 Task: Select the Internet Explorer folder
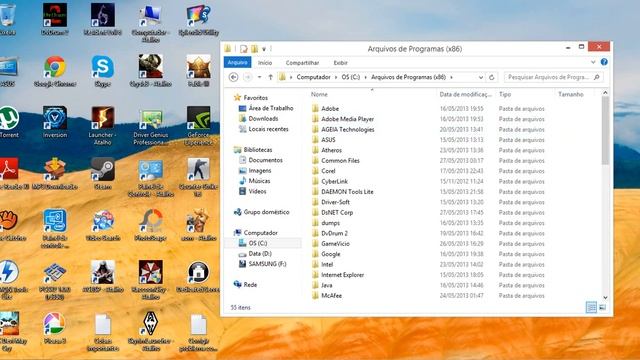click(x=342, y=275)
